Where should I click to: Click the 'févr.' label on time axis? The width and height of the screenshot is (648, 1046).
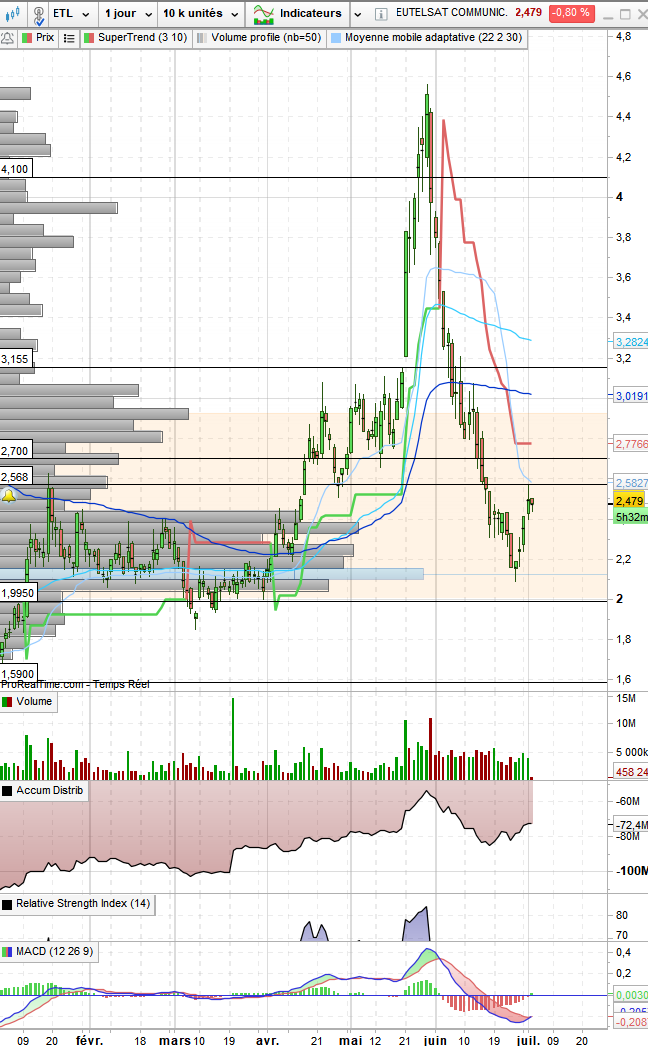(89, 1040)
